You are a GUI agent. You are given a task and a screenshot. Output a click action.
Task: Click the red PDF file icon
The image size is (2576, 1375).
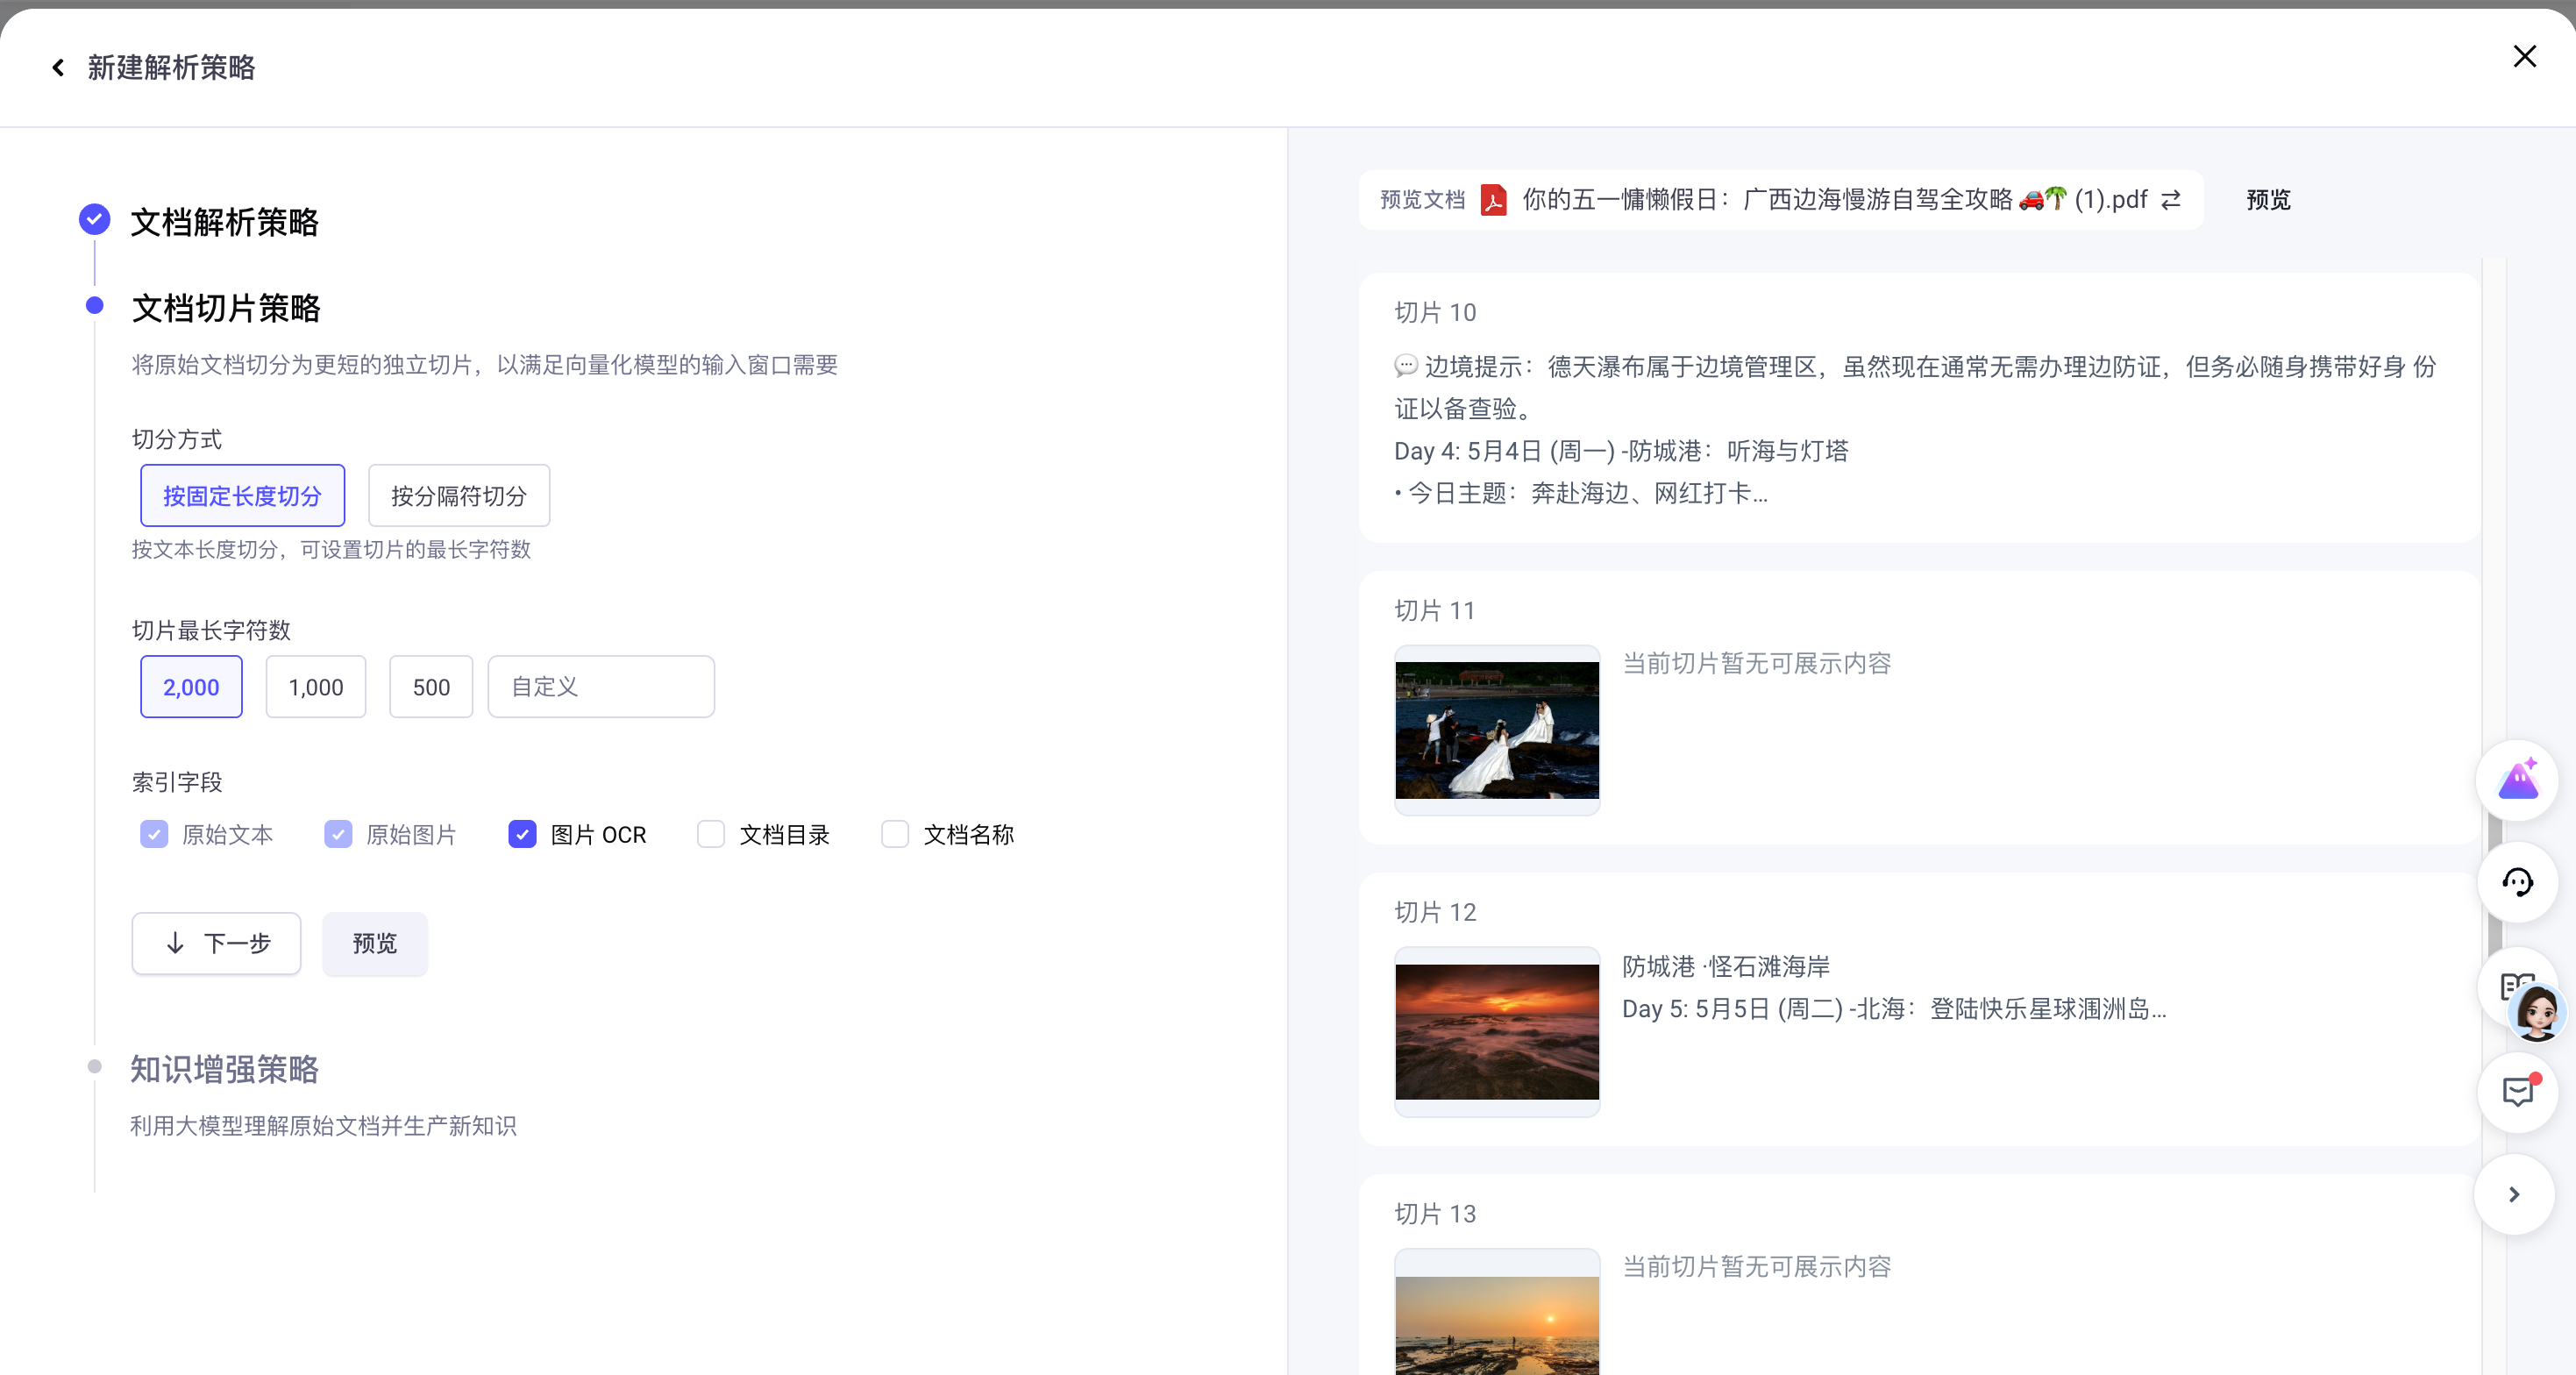[x=1494, y=200]
